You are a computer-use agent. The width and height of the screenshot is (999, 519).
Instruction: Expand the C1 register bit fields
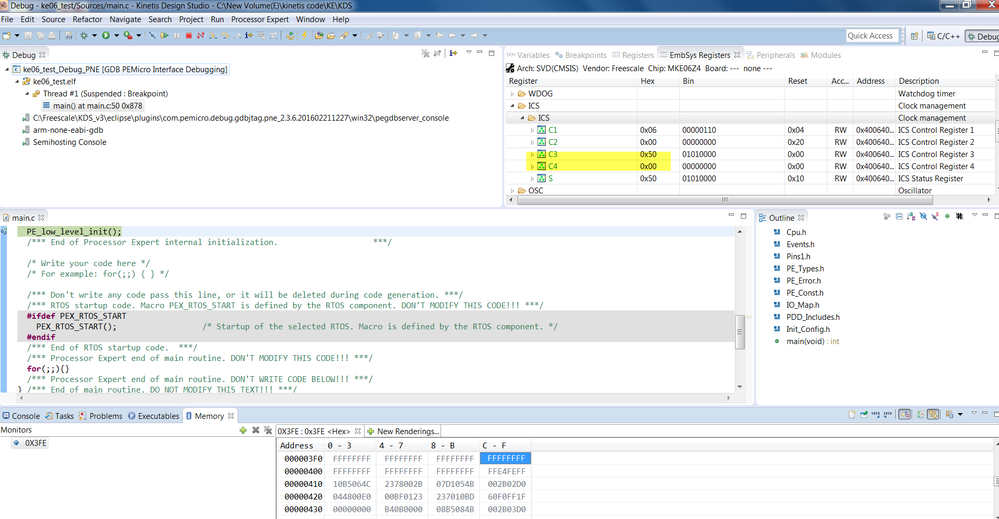coord(533,130)
